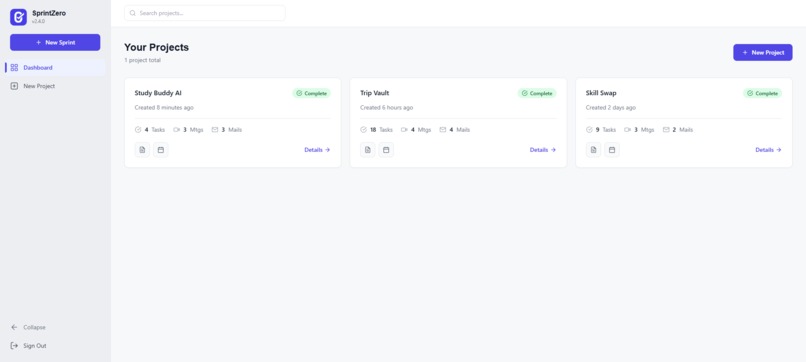This screenshot has height=362, width=806.
Task: Click the SprintZero checkmark logo icon
Action: pos(19,17)
